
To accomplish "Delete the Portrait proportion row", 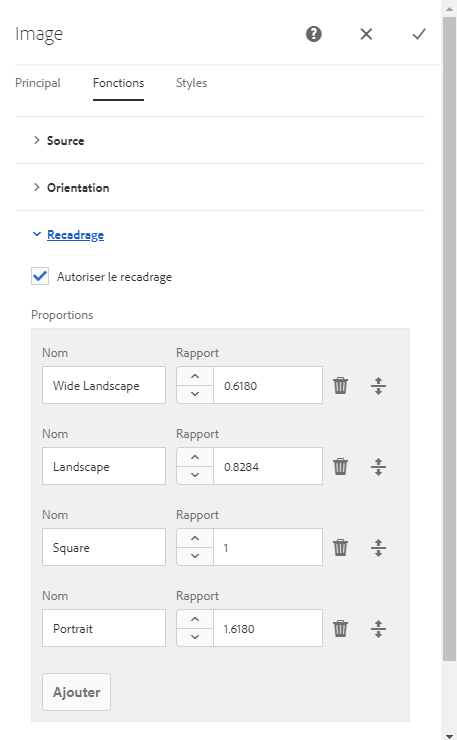I will (340, 629).
